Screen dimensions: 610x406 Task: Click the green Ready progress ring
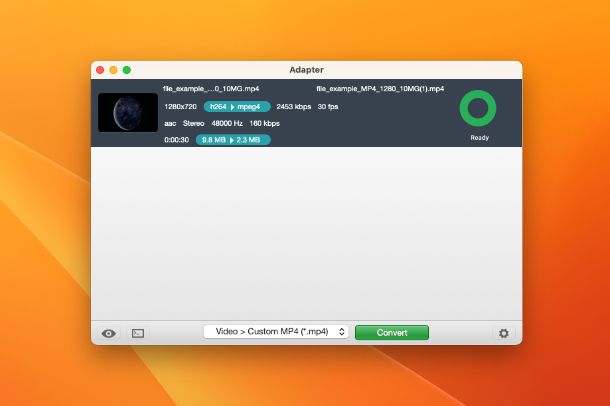tap(478, 108)
